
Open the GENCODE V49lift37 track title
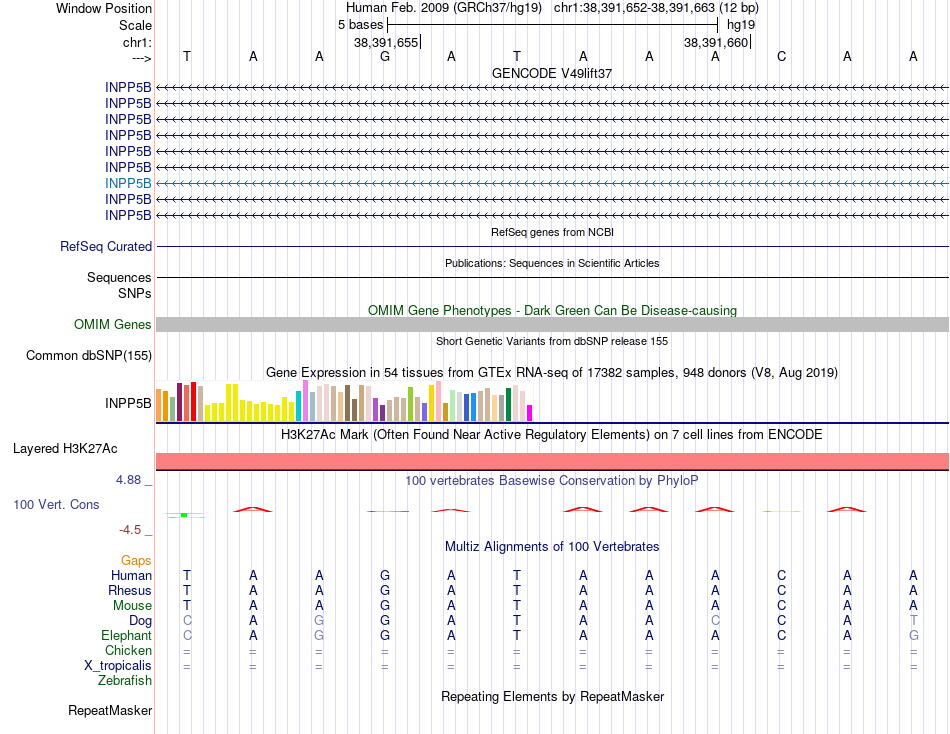click(x=552, y=73)
